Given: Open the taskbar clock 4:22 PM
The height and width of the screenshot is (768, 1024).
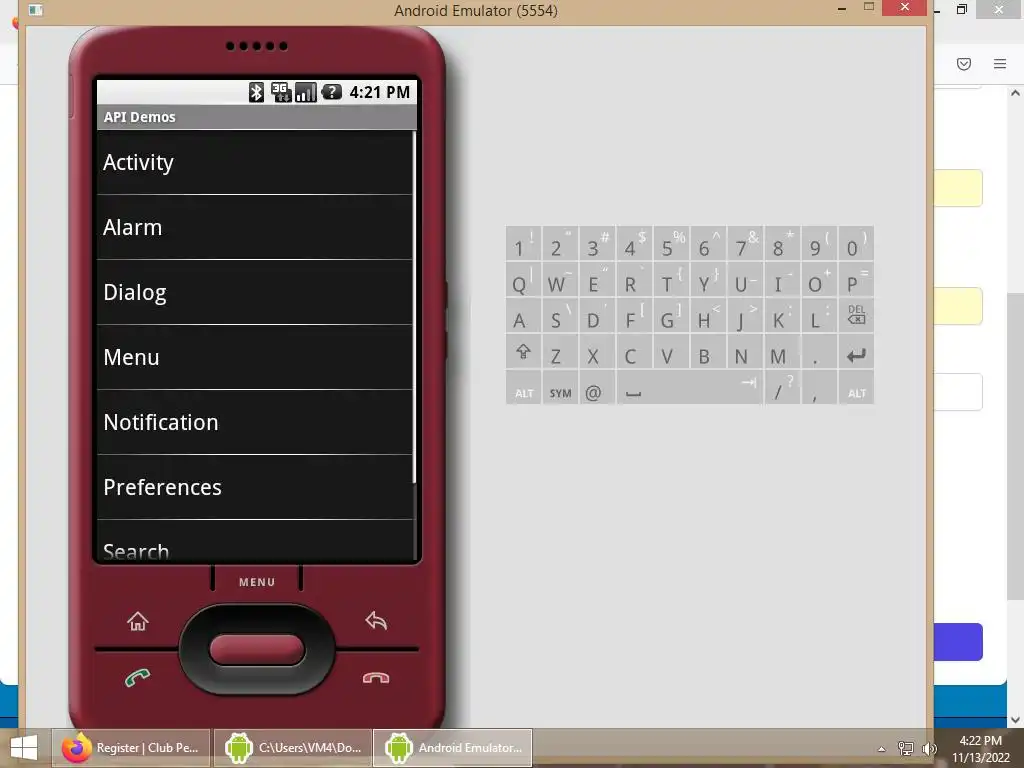Looking at the screenshot, I should pos(980,748).
